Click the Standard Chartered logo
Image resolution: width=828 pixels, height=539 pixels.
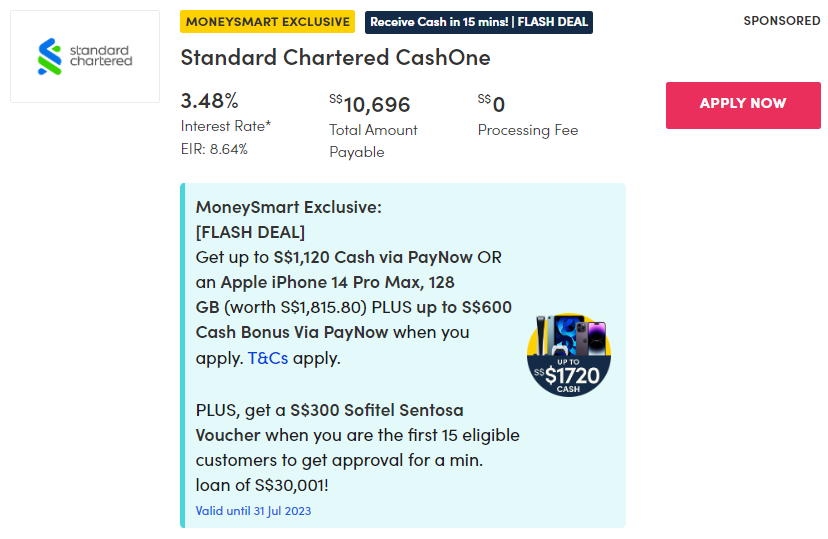click(x=85, y=56)
